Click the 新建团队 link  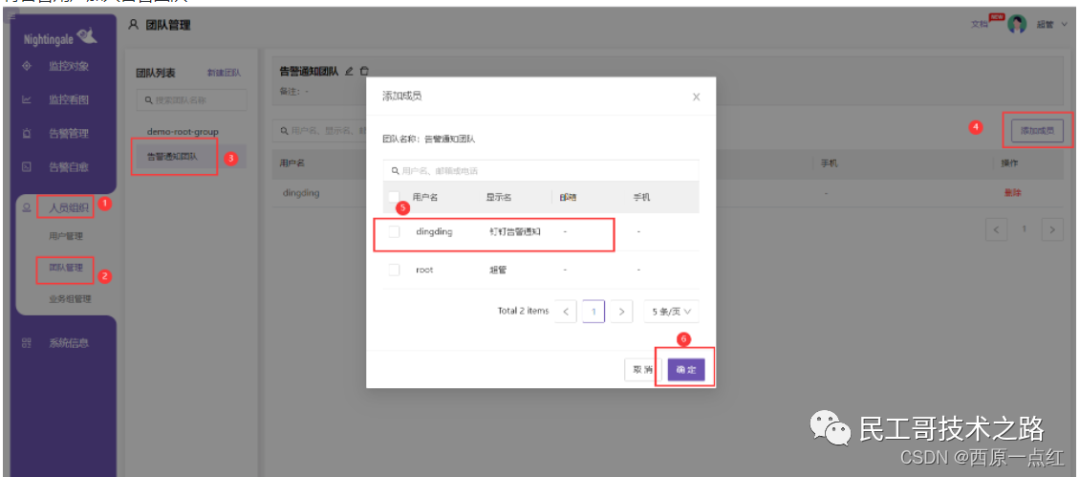[x=224, y=73]
